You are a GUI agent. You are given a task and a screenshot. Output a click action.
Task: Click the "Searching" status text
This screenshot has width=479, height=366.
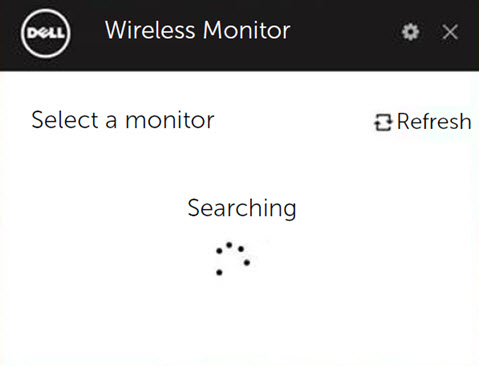pos(242,208)
